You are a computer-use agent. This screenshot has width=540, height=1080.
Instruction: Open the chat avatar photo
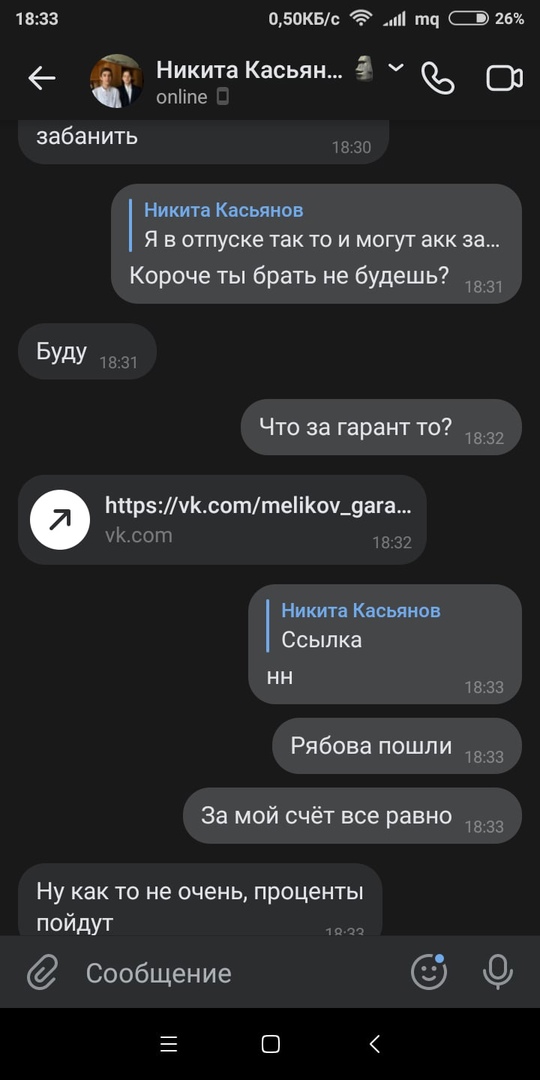tap(116, 81)
